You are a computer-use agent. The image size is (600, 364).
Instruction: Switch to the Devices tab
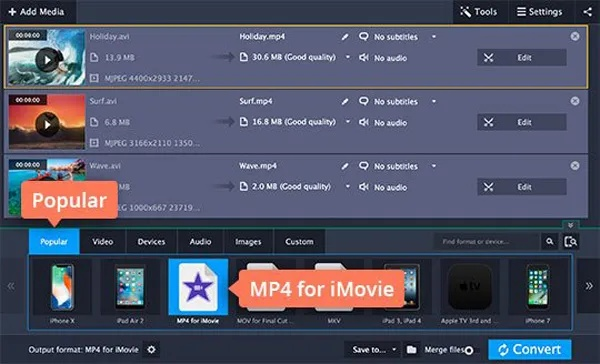point(152,242)
